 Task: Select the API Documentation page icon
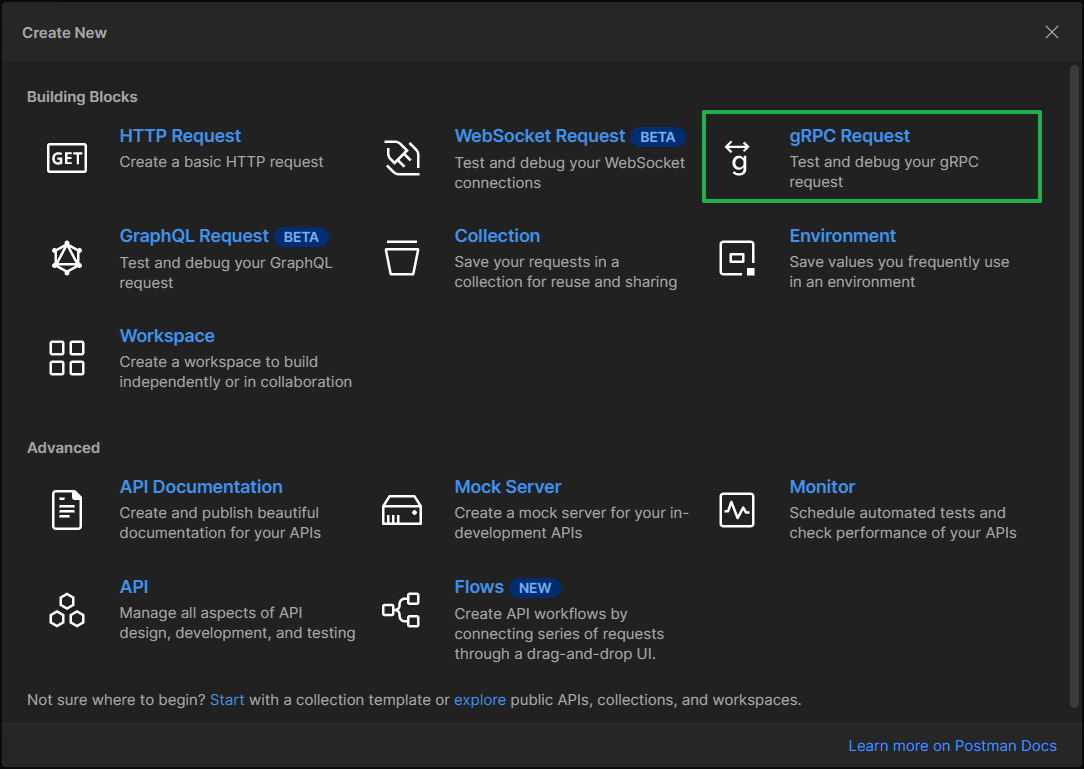67,509
